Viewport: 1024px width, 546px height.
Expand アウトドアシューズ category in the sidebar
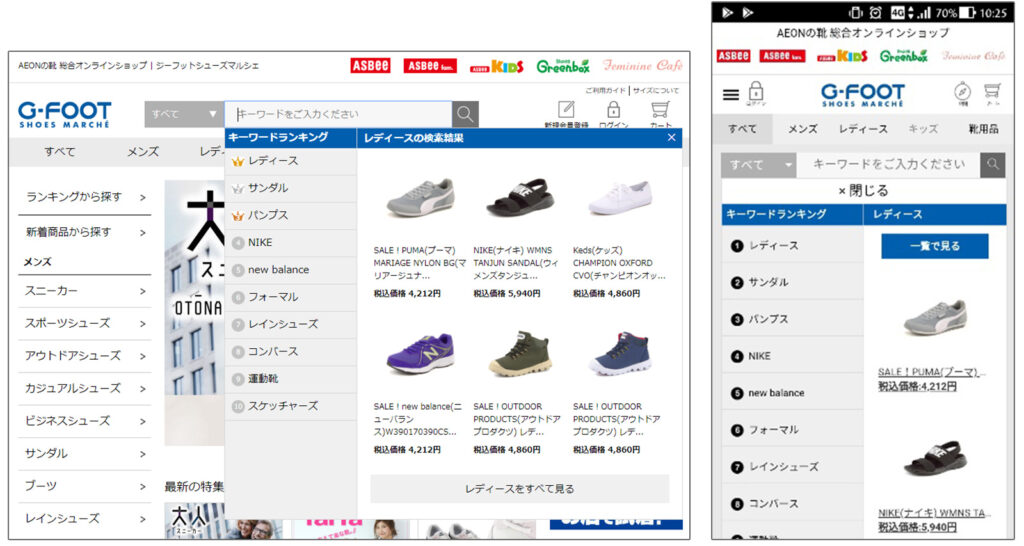point(84,356)
